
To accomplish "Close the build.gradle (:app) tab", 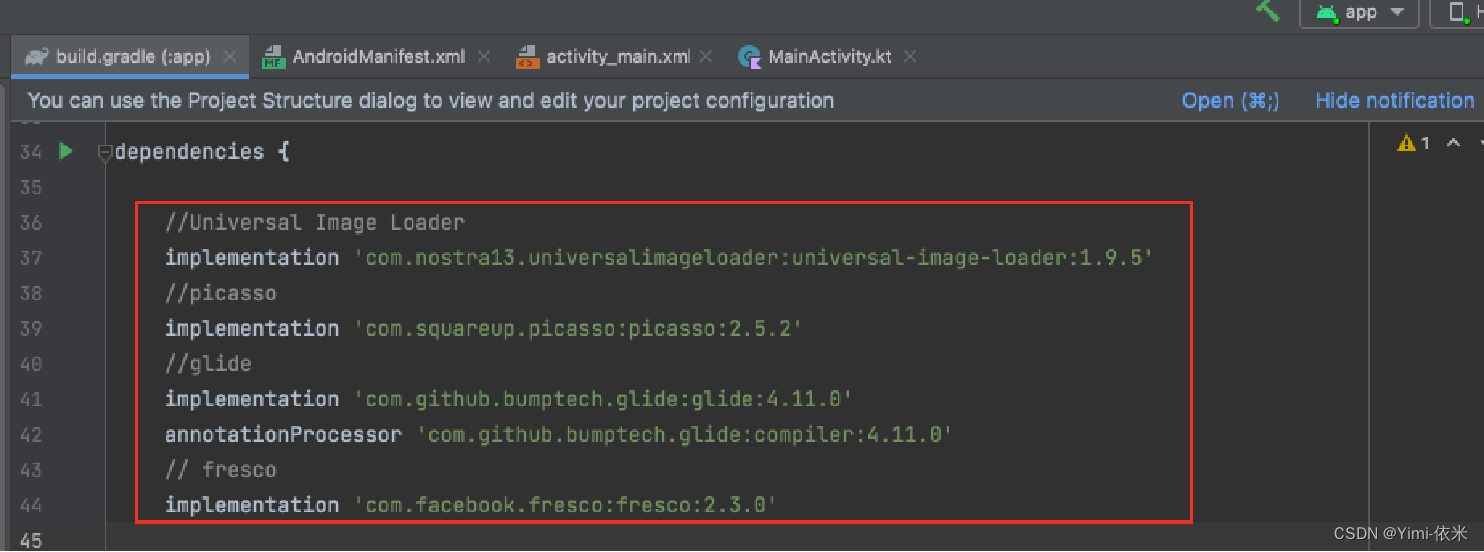I will pos(231,57).
